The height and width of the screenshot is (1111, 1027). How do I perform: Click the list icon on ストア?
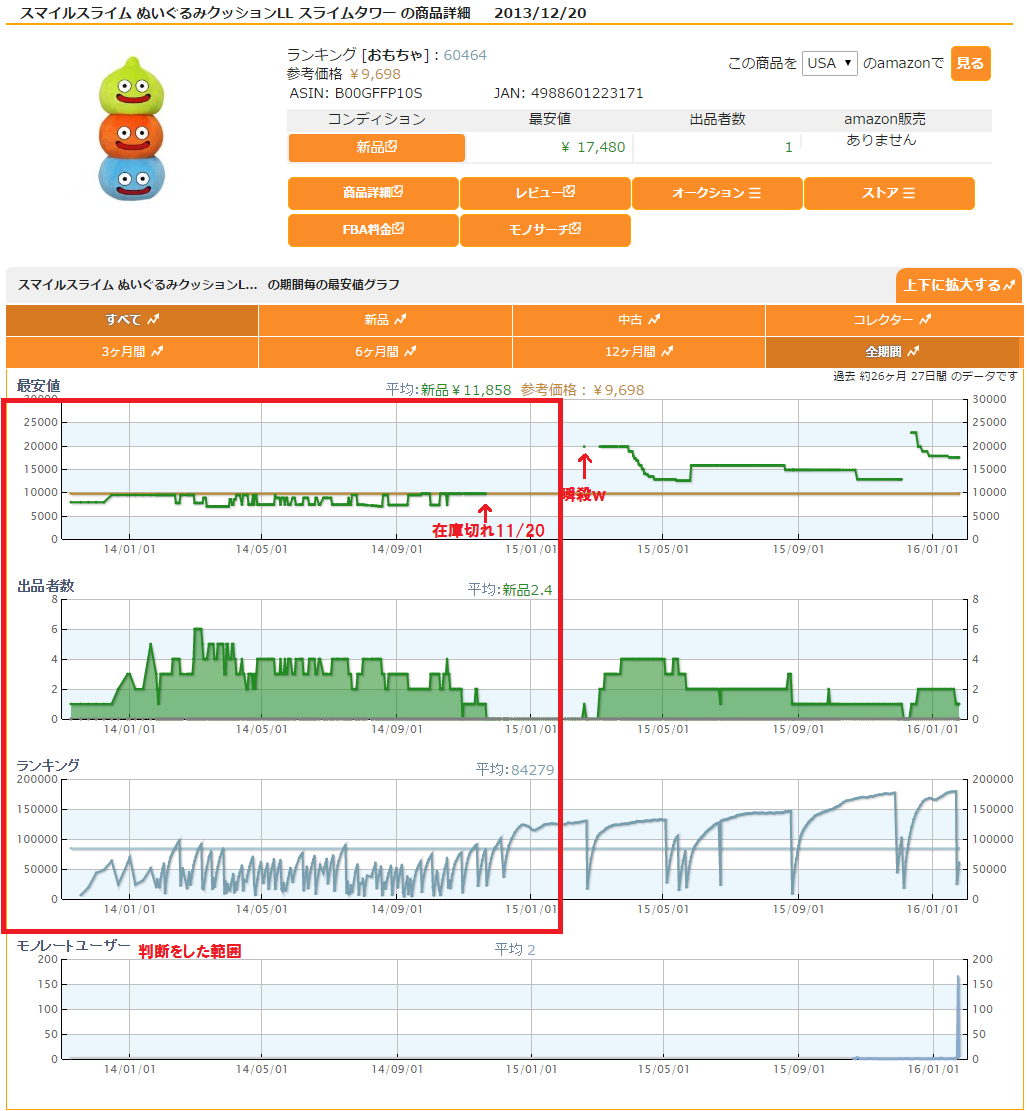point(909,193)
